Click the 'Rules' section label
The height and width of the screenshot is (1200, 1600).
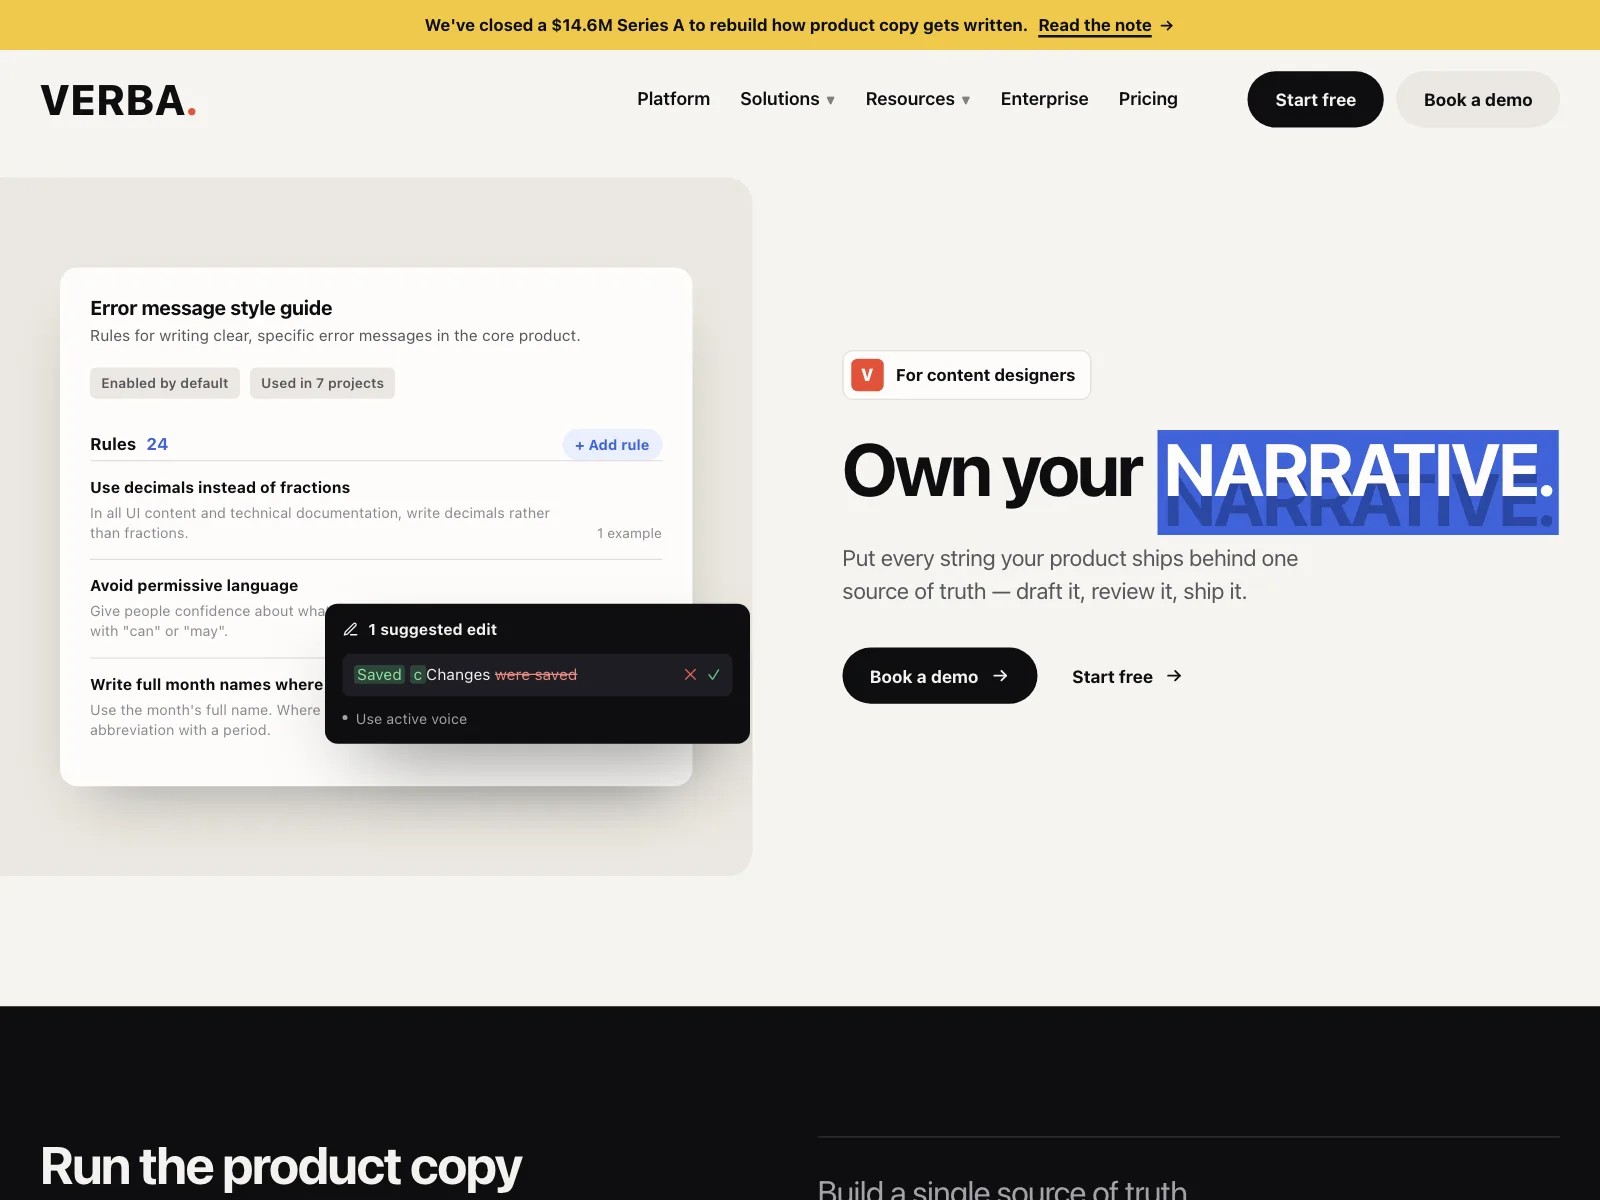(113, 444)
